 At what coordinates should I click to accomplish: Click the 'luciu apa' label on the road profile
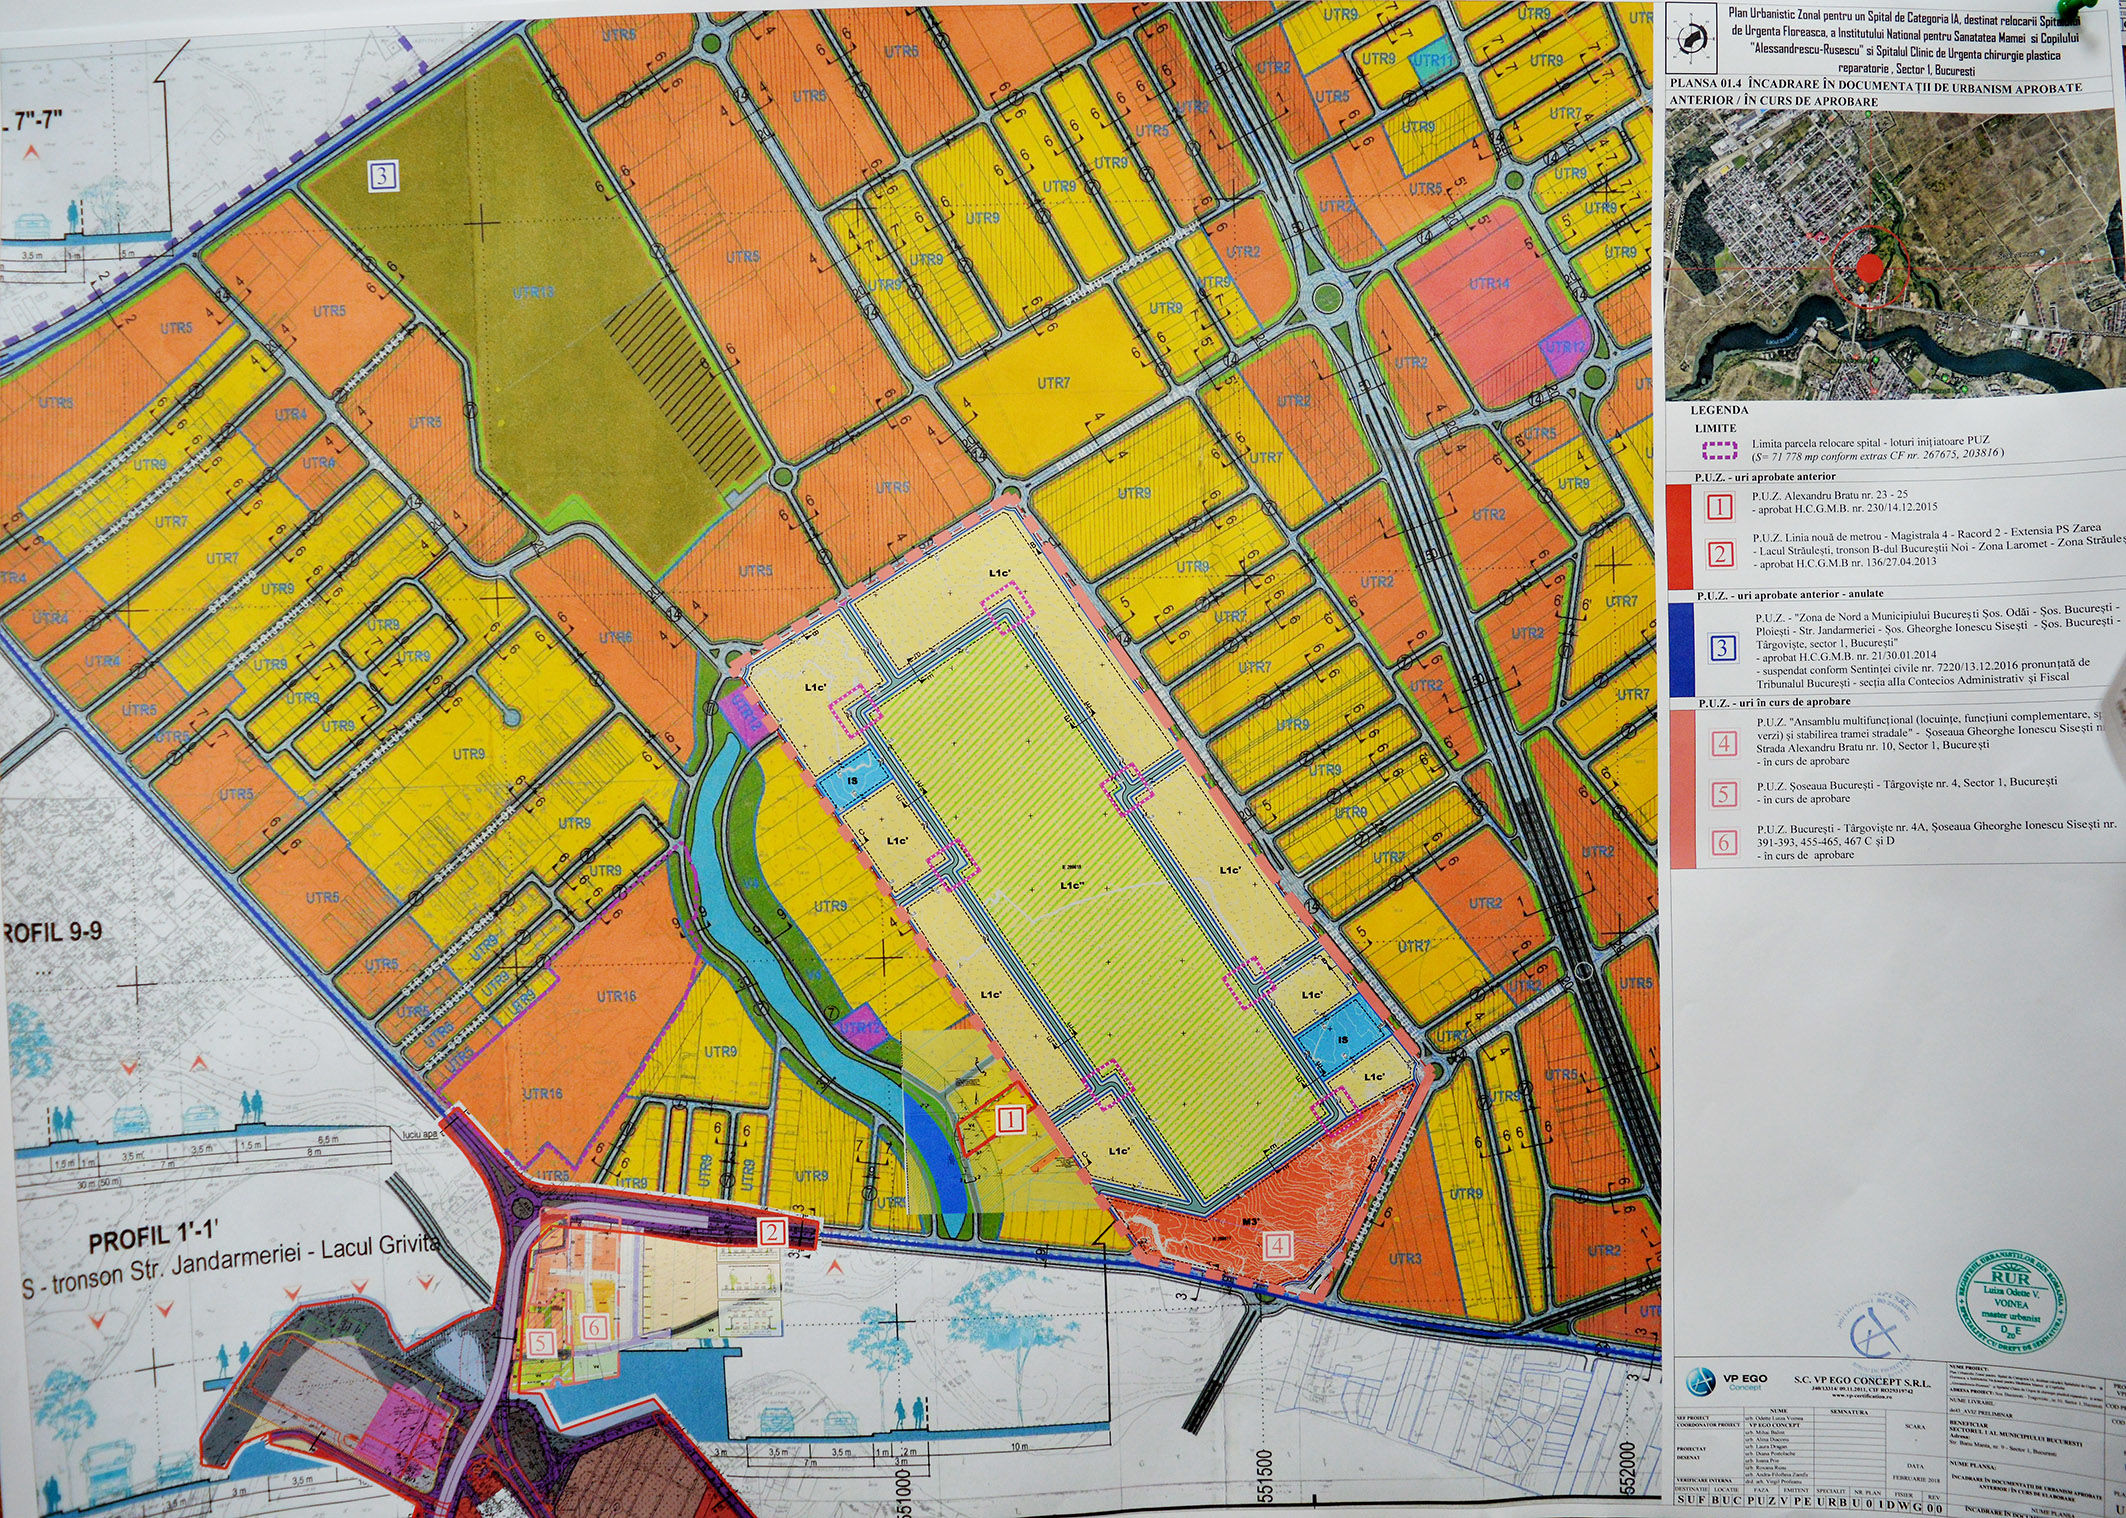421,1134
